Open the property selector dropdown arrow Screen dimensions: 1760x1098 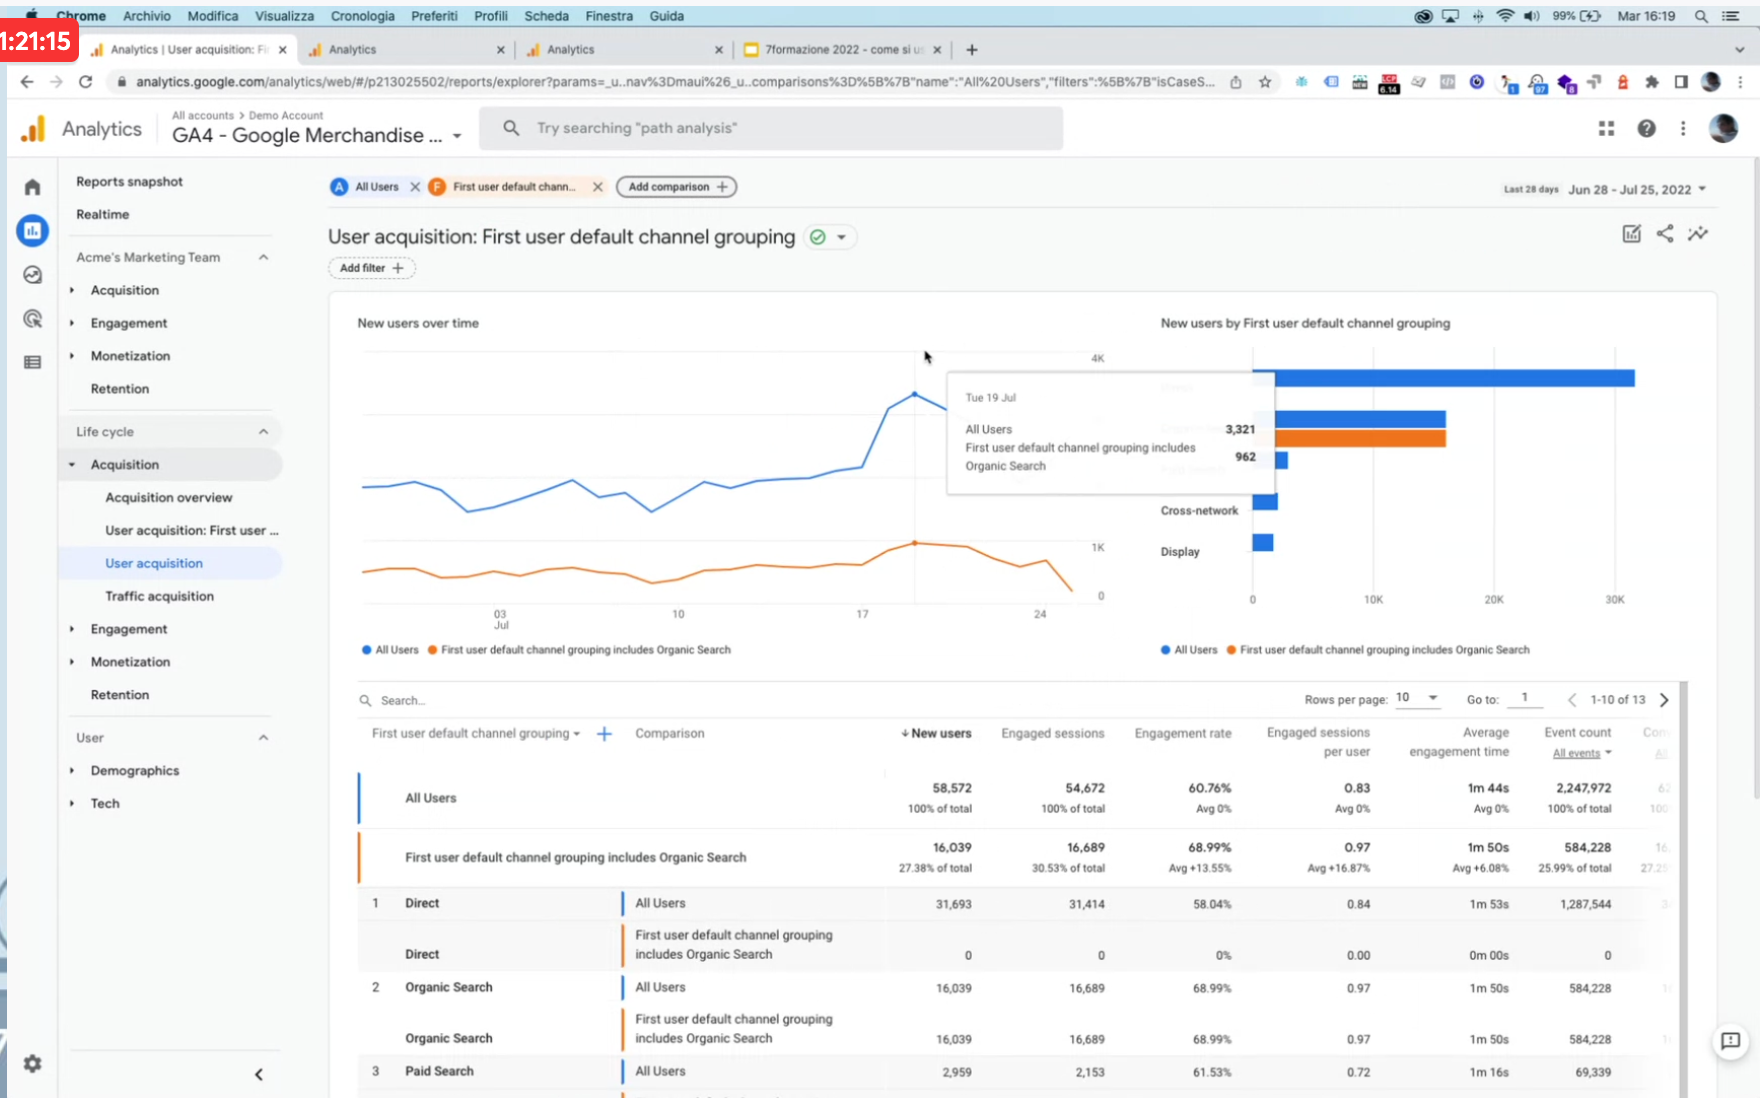click(x=457, y=136)
